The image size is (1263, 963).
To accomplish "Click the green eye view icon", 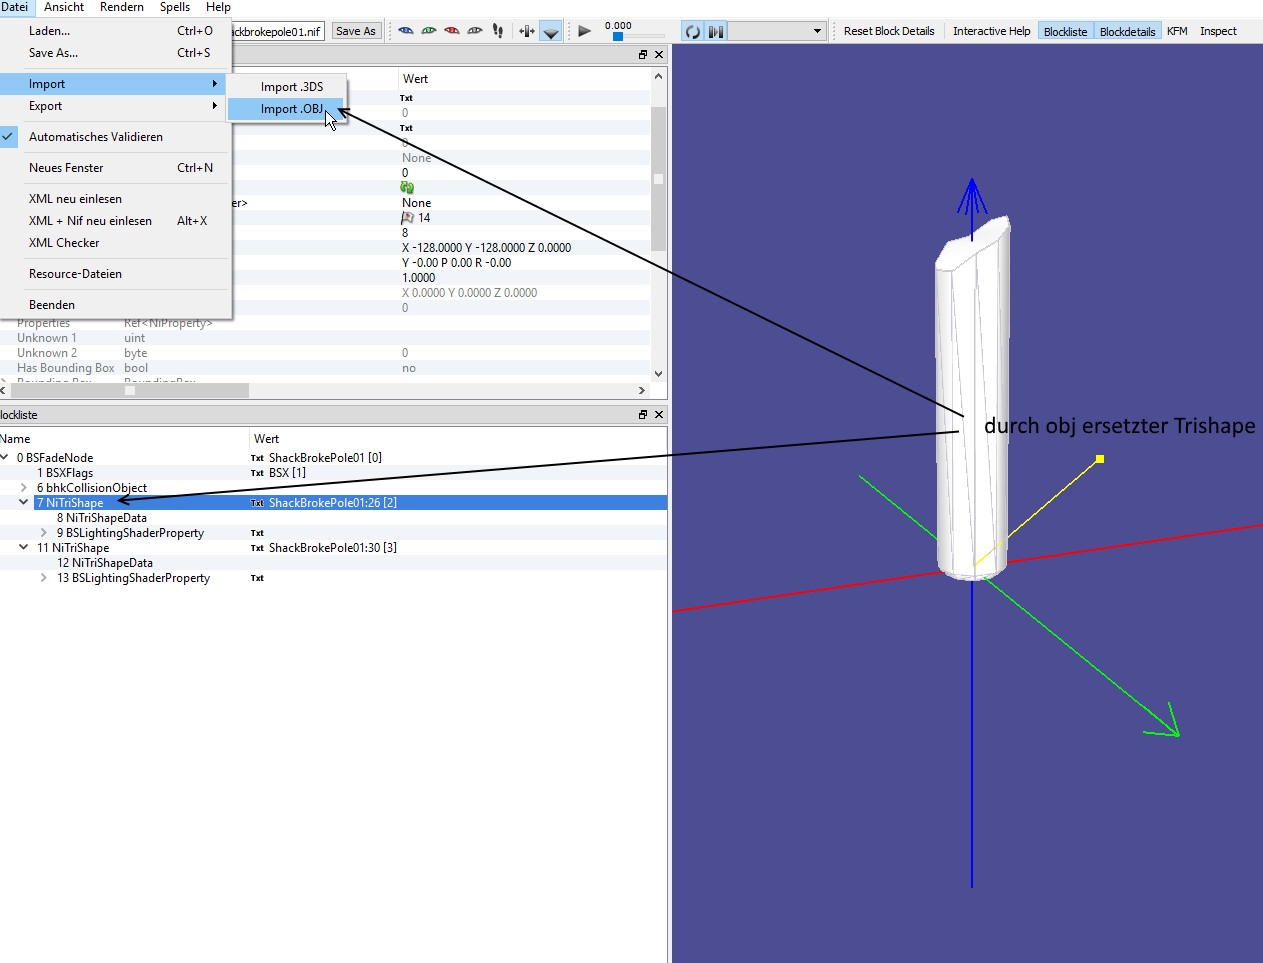I will click(429, 31).
